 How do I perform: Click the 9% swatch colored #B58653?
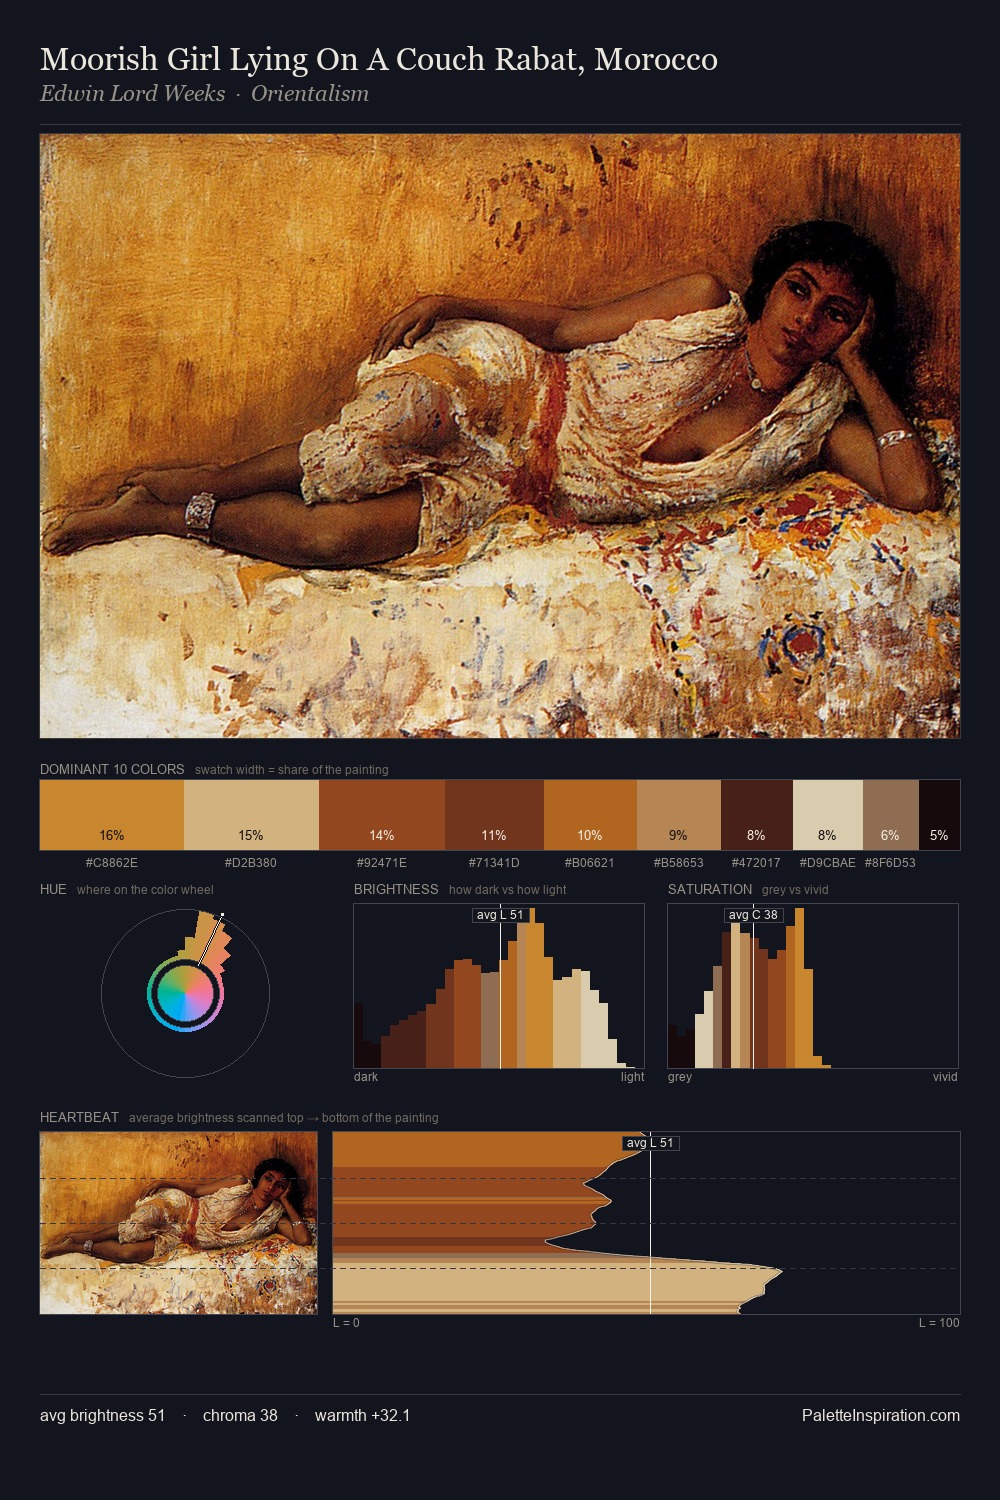click(679, 815)
